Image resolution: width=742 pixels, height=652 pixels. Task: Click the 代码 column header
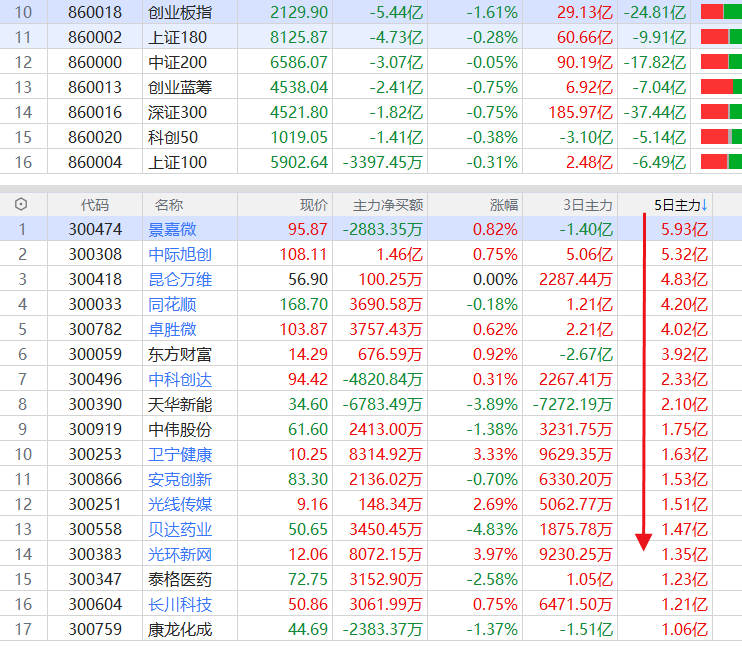coord(95,205)
